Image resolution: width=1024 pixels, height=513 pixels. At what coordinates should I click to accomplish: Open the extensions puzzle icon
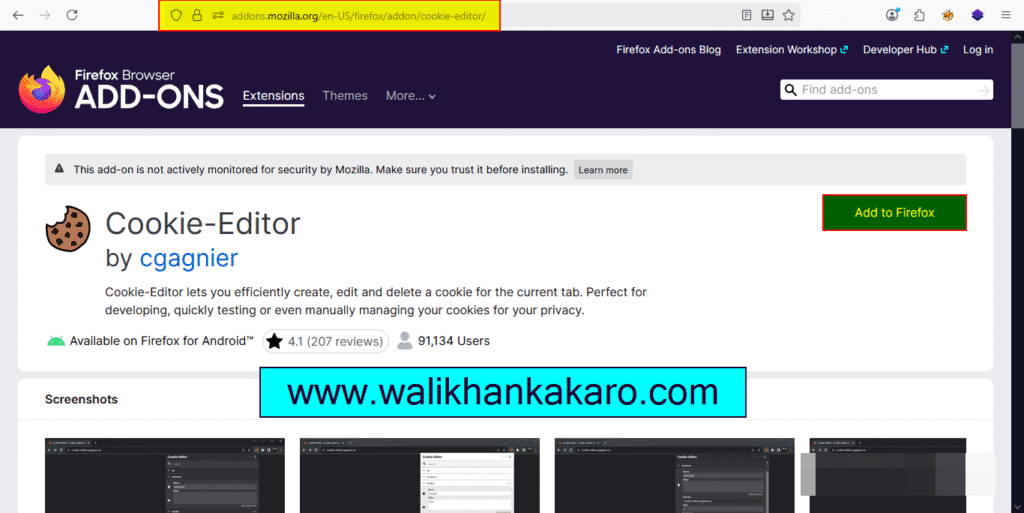click(920, 15)
